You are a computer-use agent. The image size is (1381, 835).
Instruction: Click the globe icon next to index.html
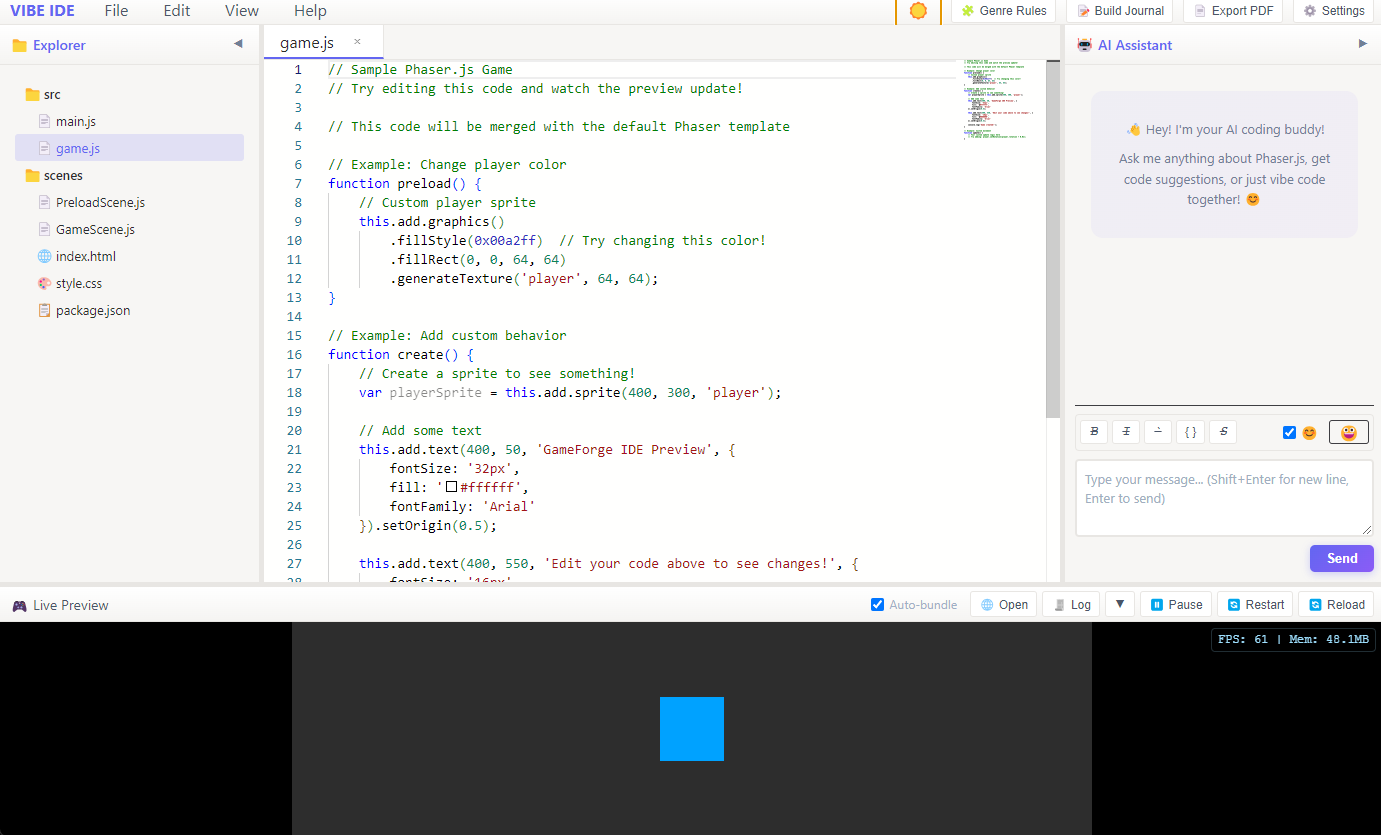point(44,256)
